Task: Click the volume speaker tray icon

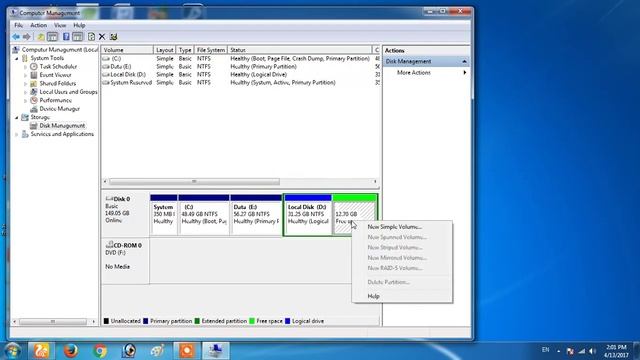Action: 592,351
